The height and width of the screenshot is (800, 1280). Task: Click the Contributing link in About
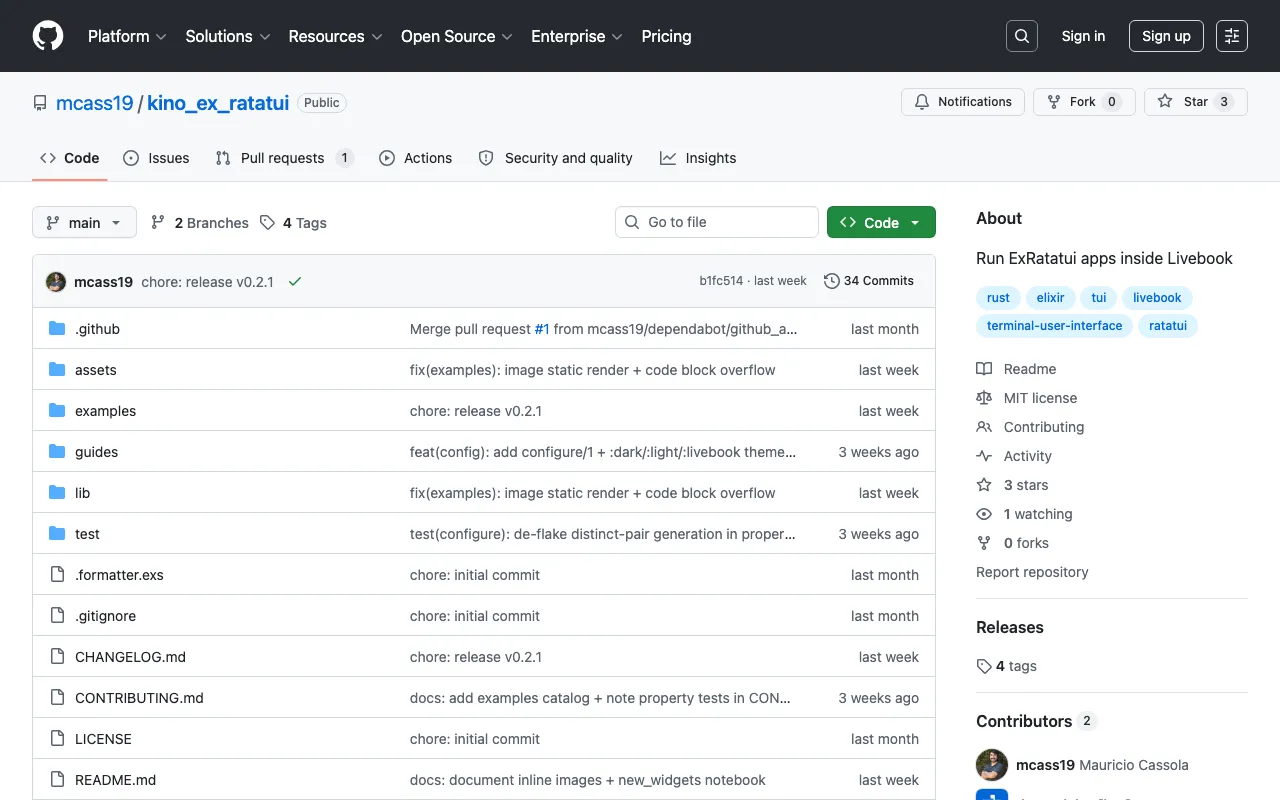pos(1044,427)
